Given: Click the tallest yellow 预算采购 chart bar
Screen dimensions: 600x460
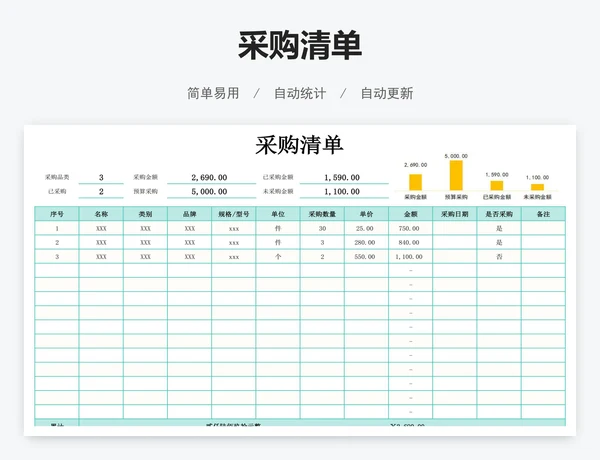Looking at the screenshot, I should coord(456,175).
